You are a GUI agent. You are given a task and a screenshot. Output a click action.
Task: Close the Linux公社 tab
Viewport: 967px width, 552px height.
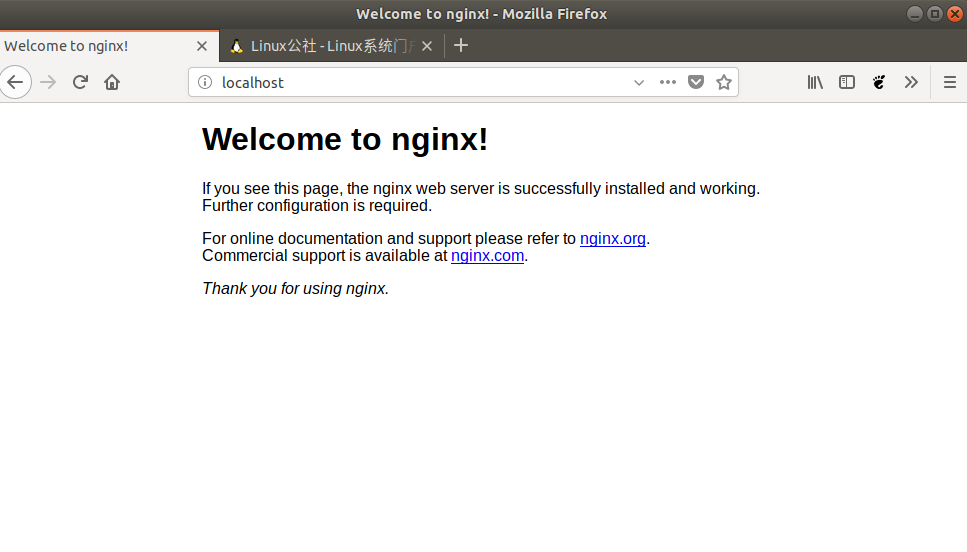tap(427, 46)
